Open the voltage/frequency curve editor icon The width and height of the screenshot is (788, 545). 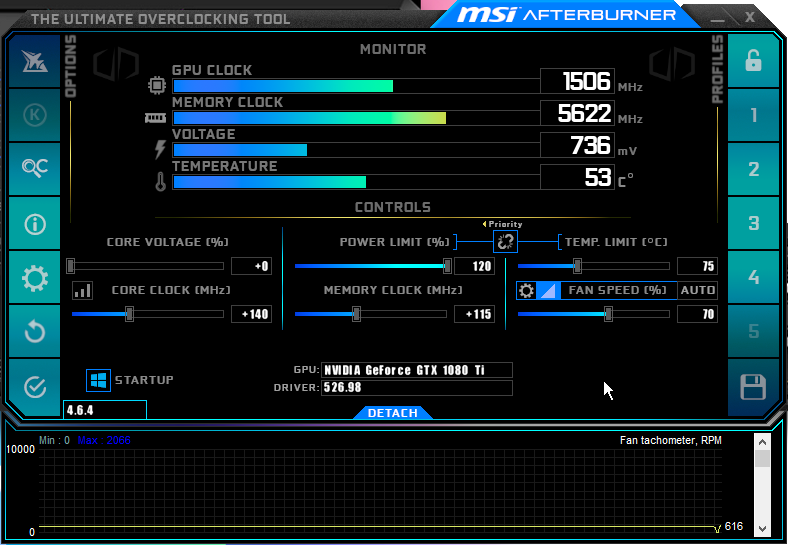click(x=82, y=290)
